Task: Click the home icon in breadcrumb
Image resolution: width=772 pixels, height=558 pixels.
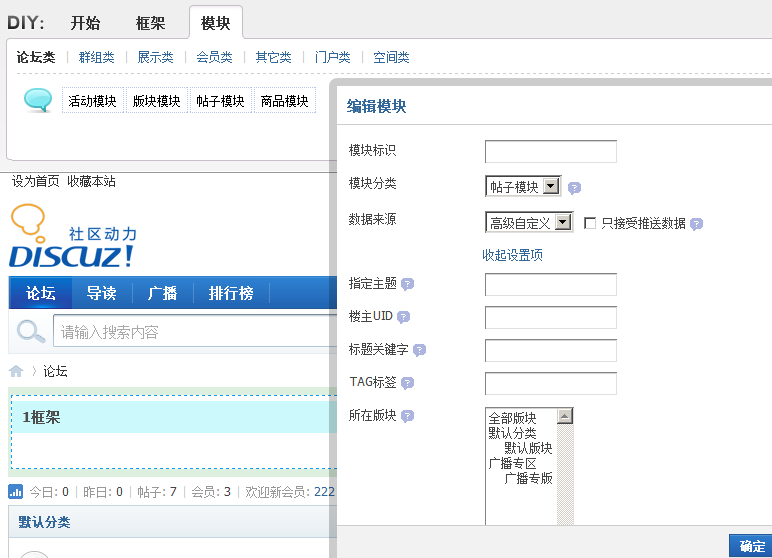Action: pos(16,371)
